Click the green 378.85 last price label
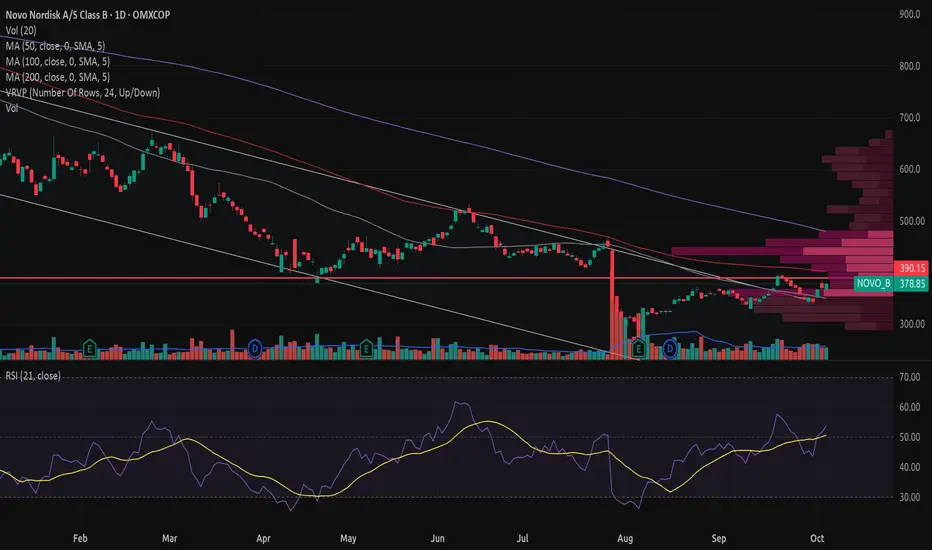 click(x=911, y=284)
